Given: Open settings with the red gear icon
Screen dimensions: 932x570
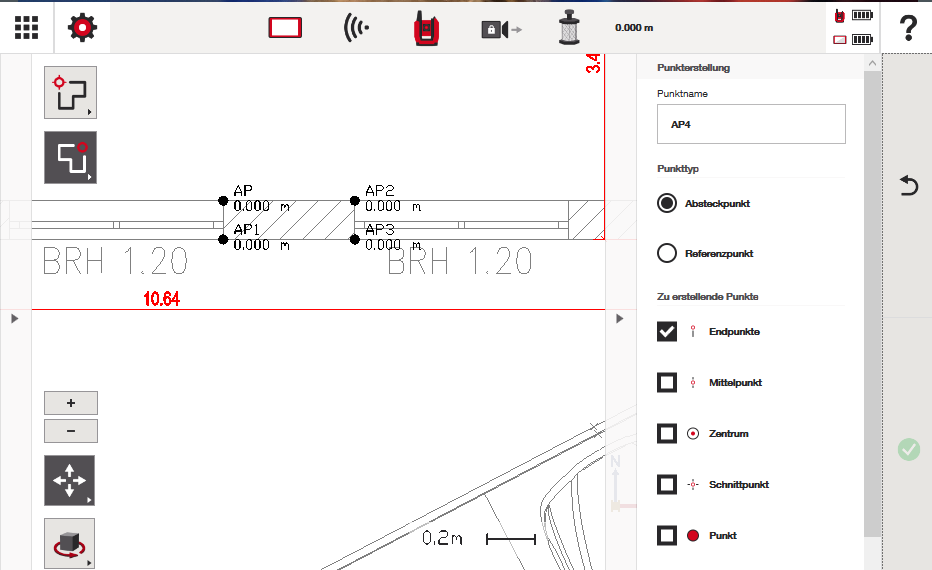Looking at the screenshot, I should 82,27.
